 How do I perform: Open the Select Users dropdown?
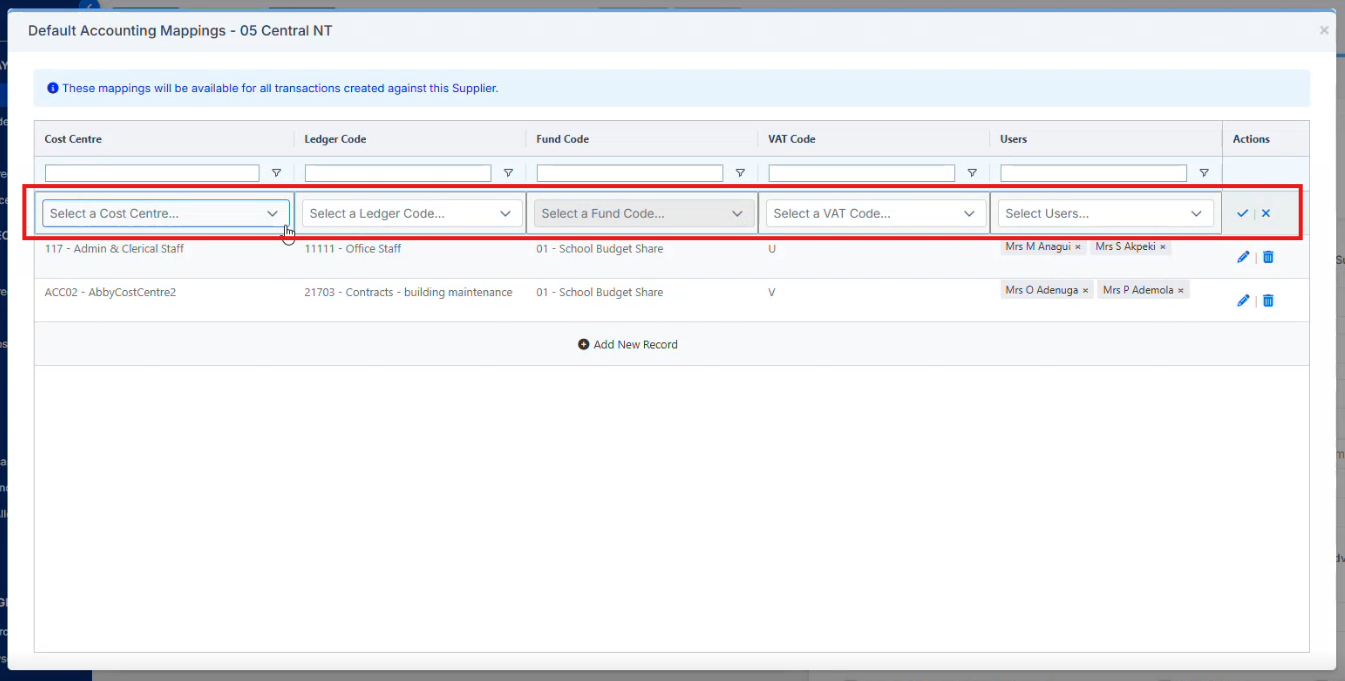point(1106,213)
